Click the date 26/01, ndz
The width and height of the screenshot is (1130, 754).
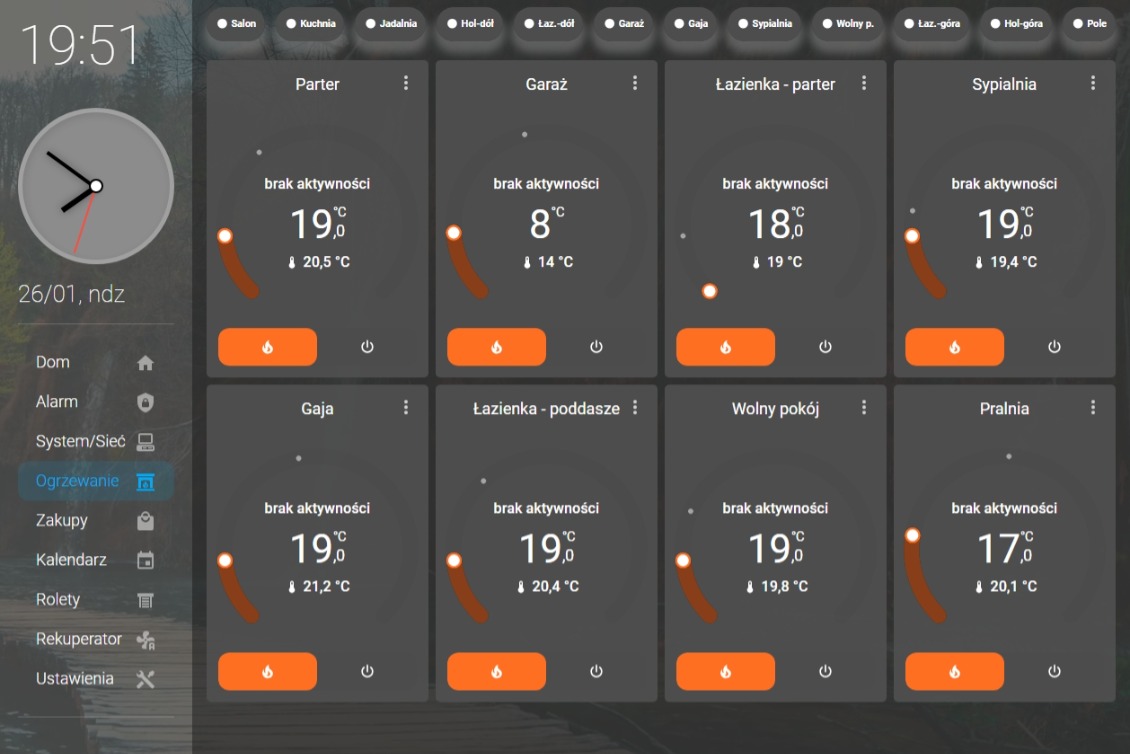point(71,294)
